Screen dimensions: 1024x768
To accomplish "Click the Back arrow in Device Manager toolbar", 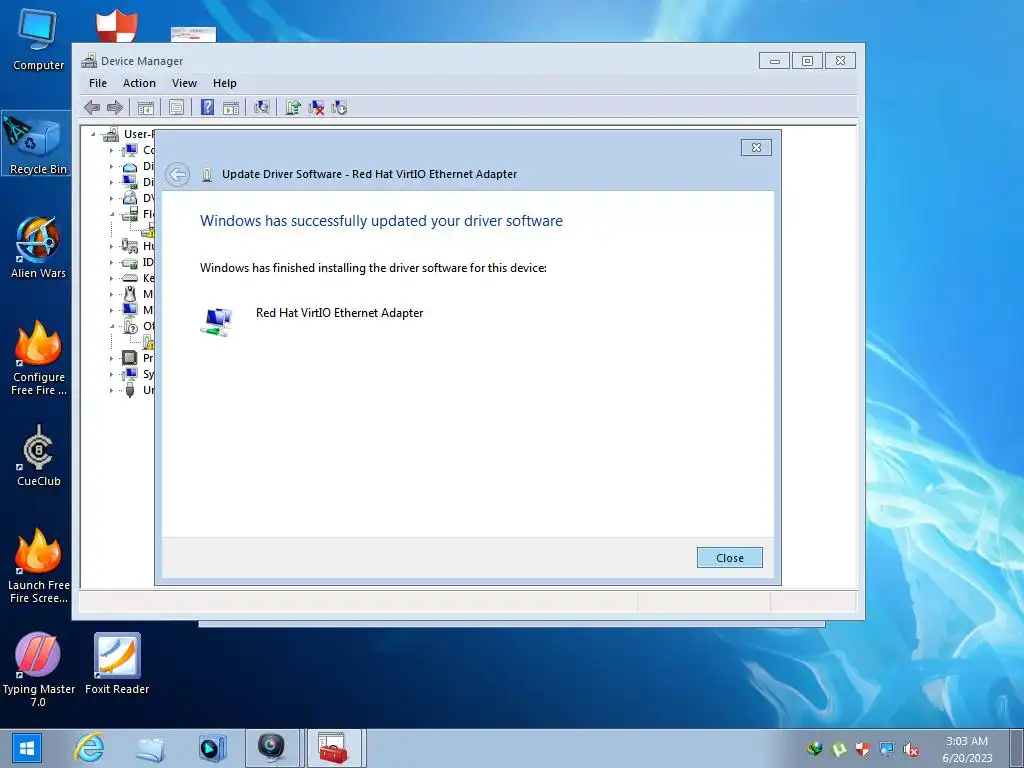I will click(92, 107).
